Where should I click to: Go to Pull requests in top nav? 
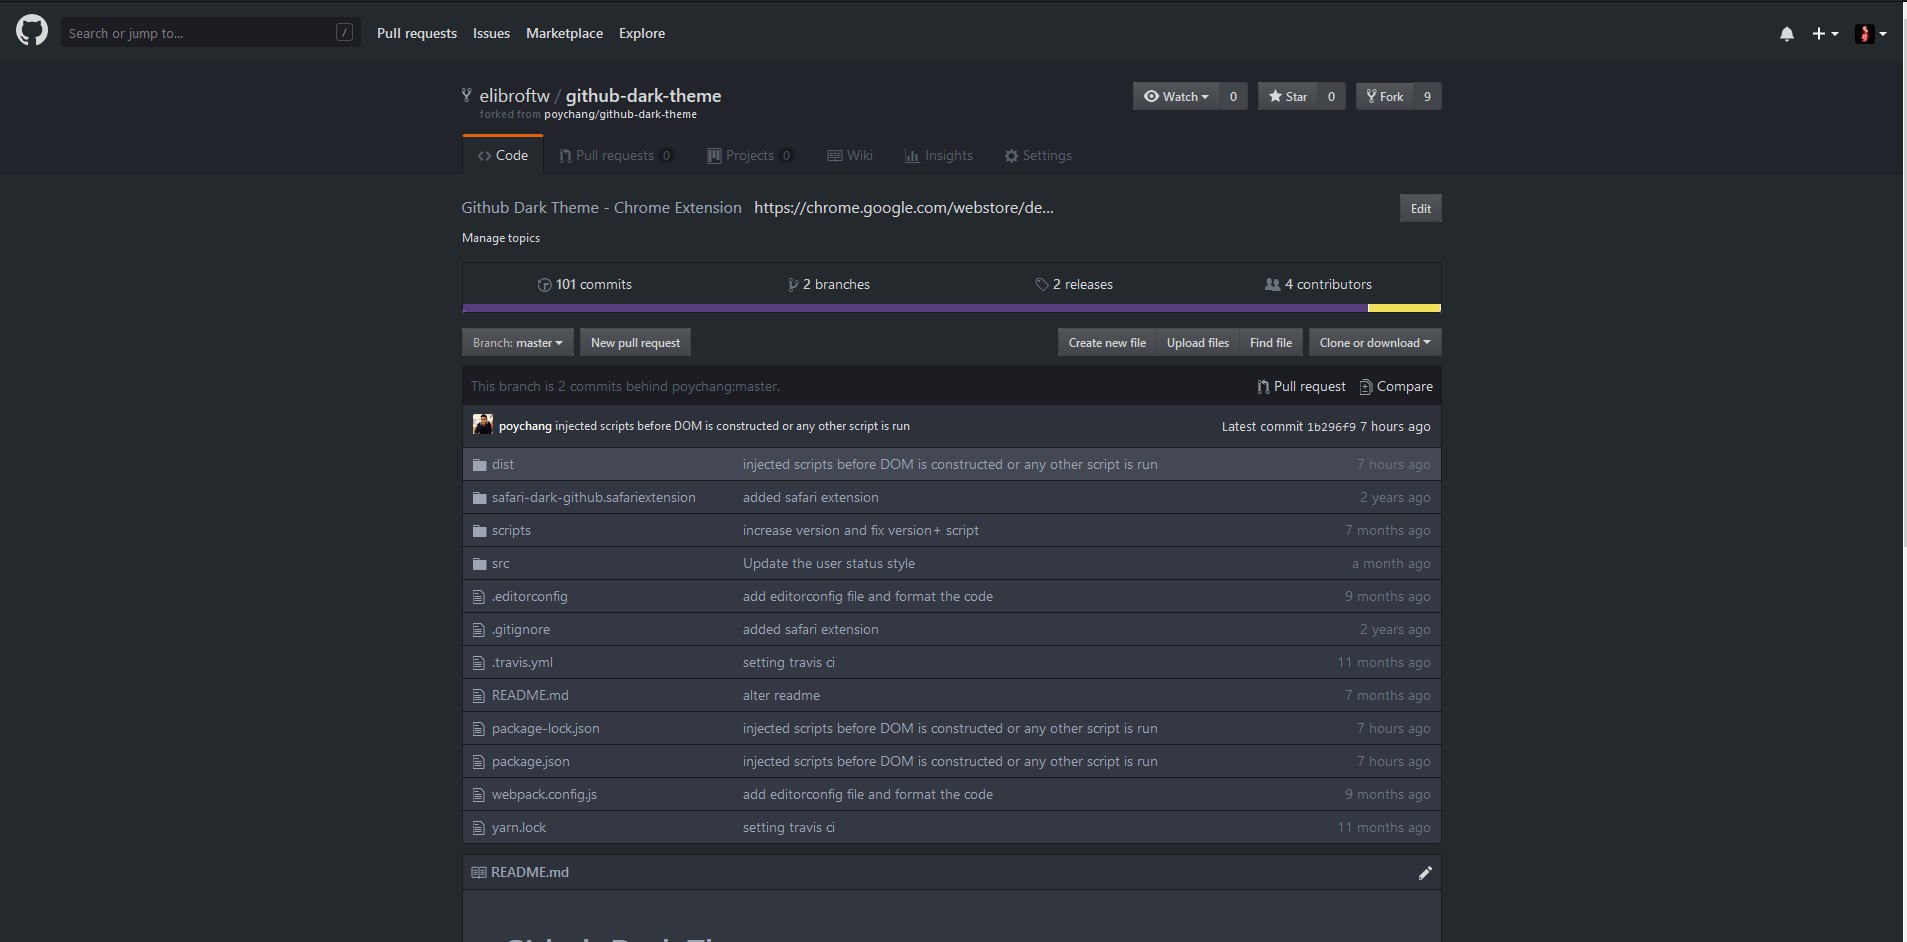click(x=417, y=33)
